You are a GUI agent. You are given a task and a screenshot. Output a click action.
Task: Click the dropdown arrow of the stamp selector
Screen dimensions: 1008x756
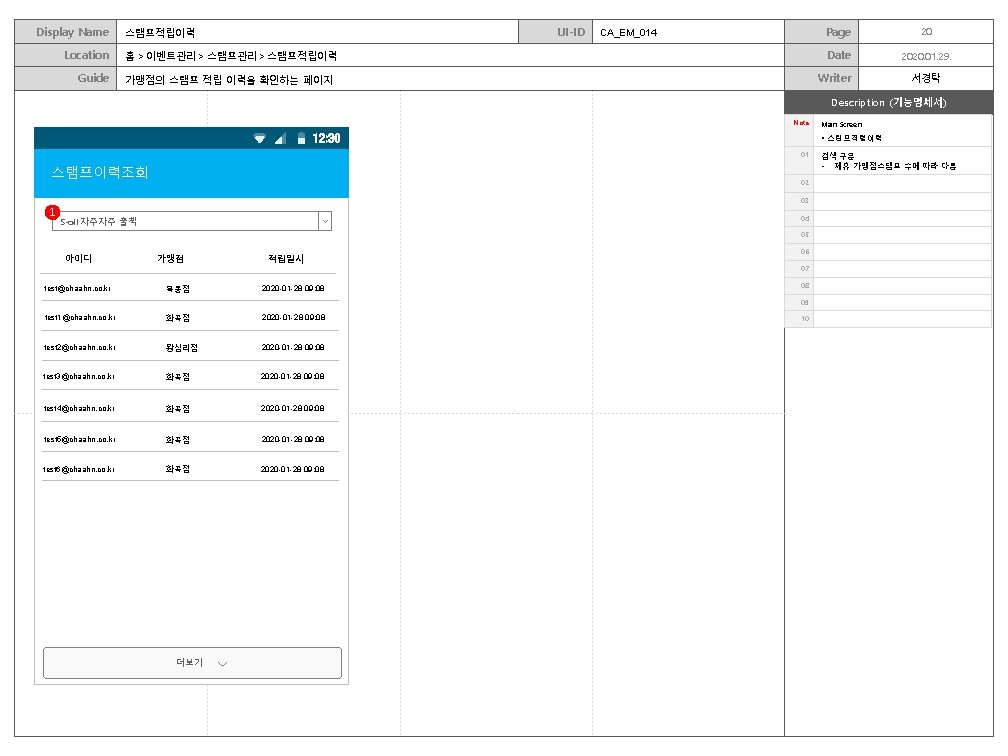pos(325,221)
